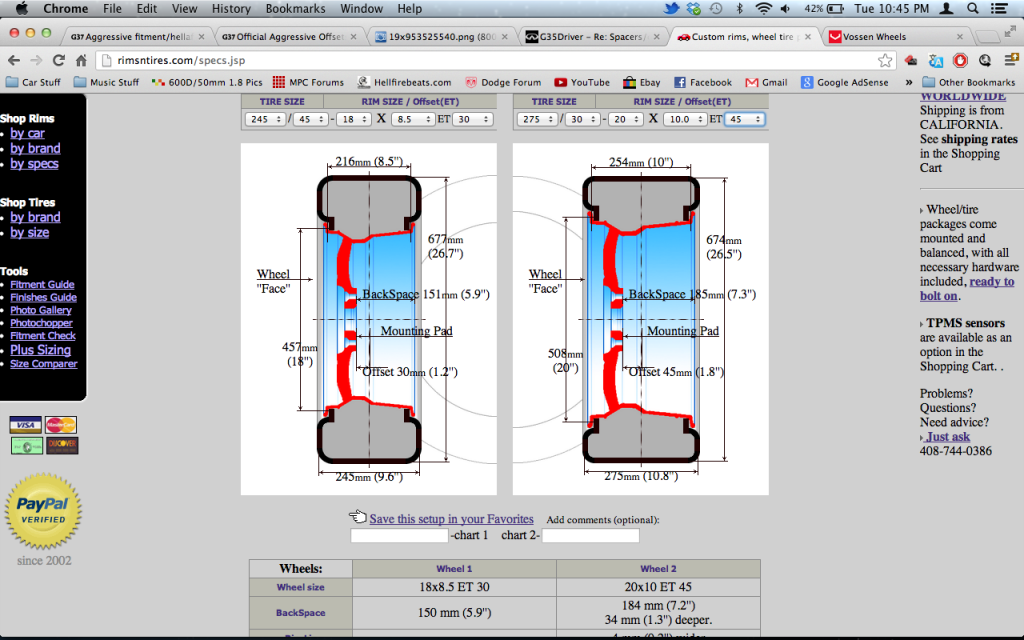Click the Wheel 2 diagram image
1024x640 pixels.
click(641, 319)
